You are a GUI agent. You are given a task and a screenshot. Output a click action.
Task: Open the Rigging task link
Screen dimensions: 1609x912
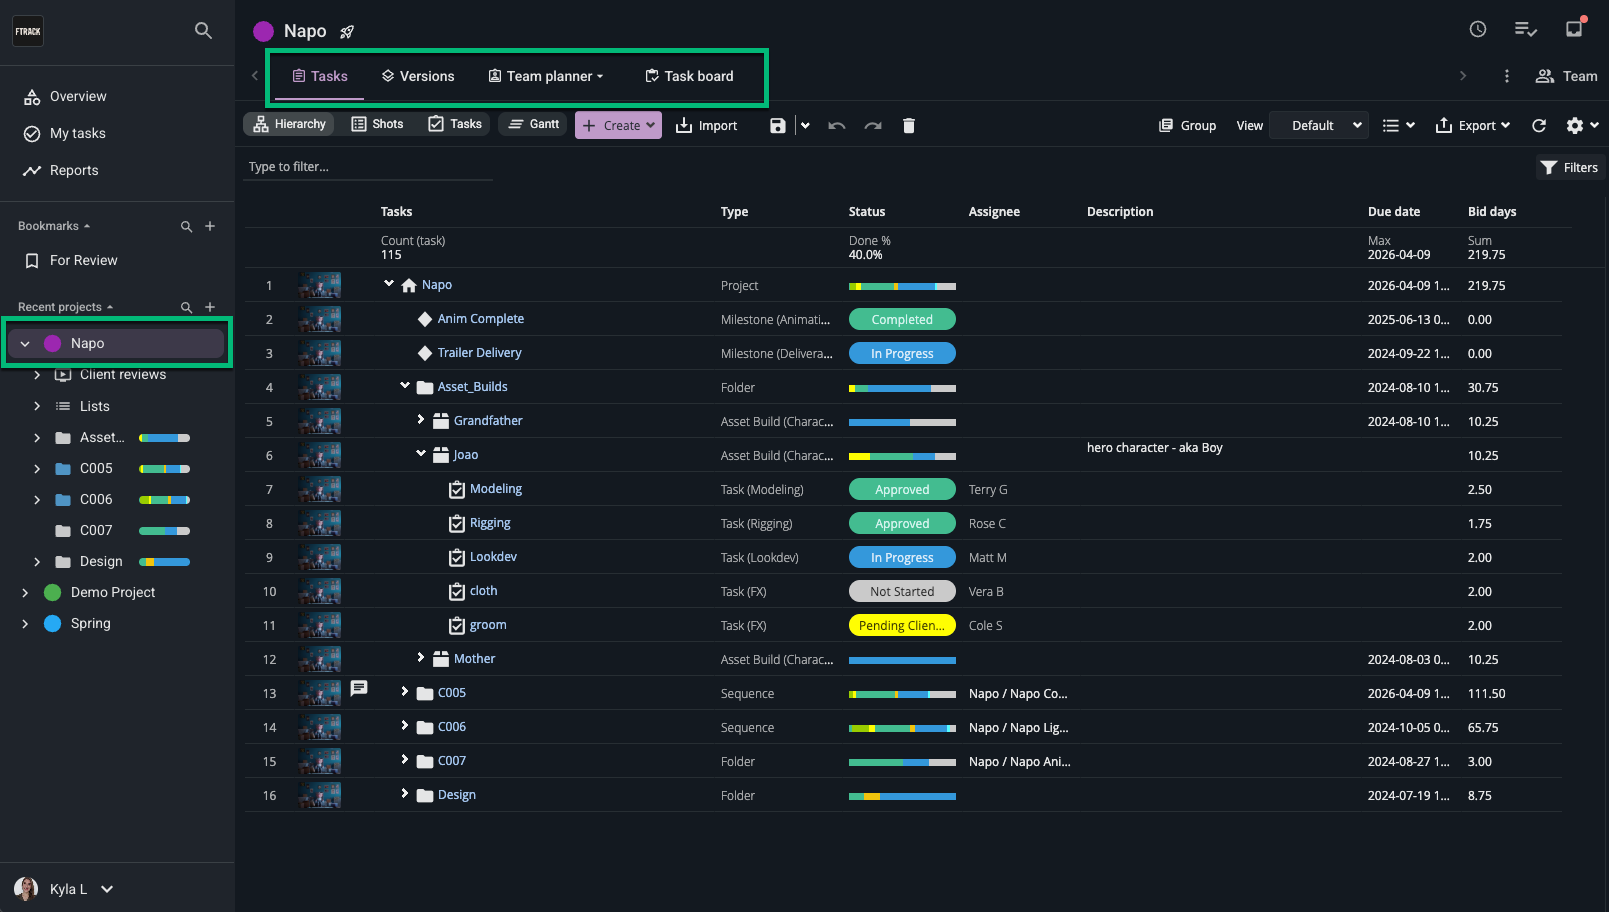(x=490, y=523)
